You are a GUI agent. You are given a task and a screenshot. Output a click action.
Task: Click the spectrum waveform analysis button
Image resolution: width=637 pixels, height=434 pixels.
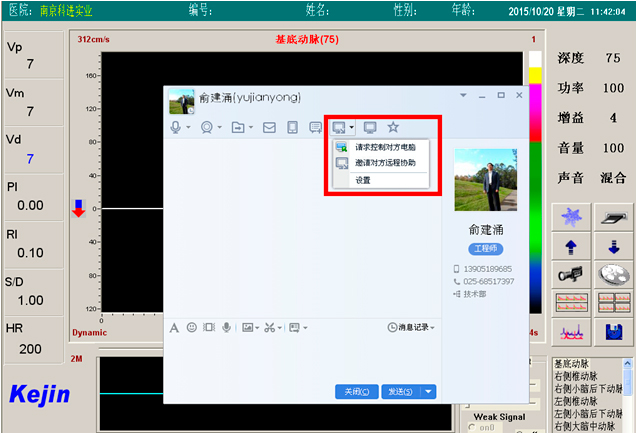pos(571,332)
